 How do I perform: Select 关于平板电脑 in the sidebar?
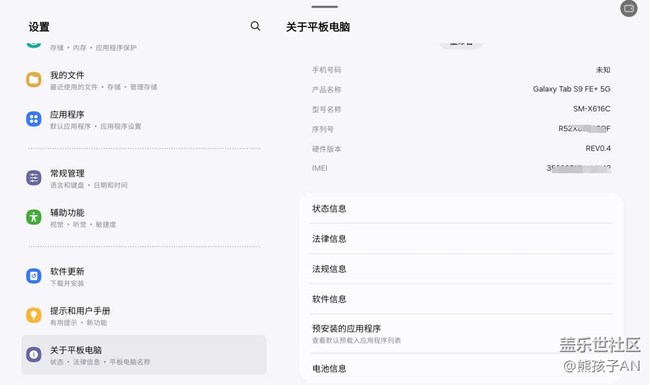tap(144, 355)
